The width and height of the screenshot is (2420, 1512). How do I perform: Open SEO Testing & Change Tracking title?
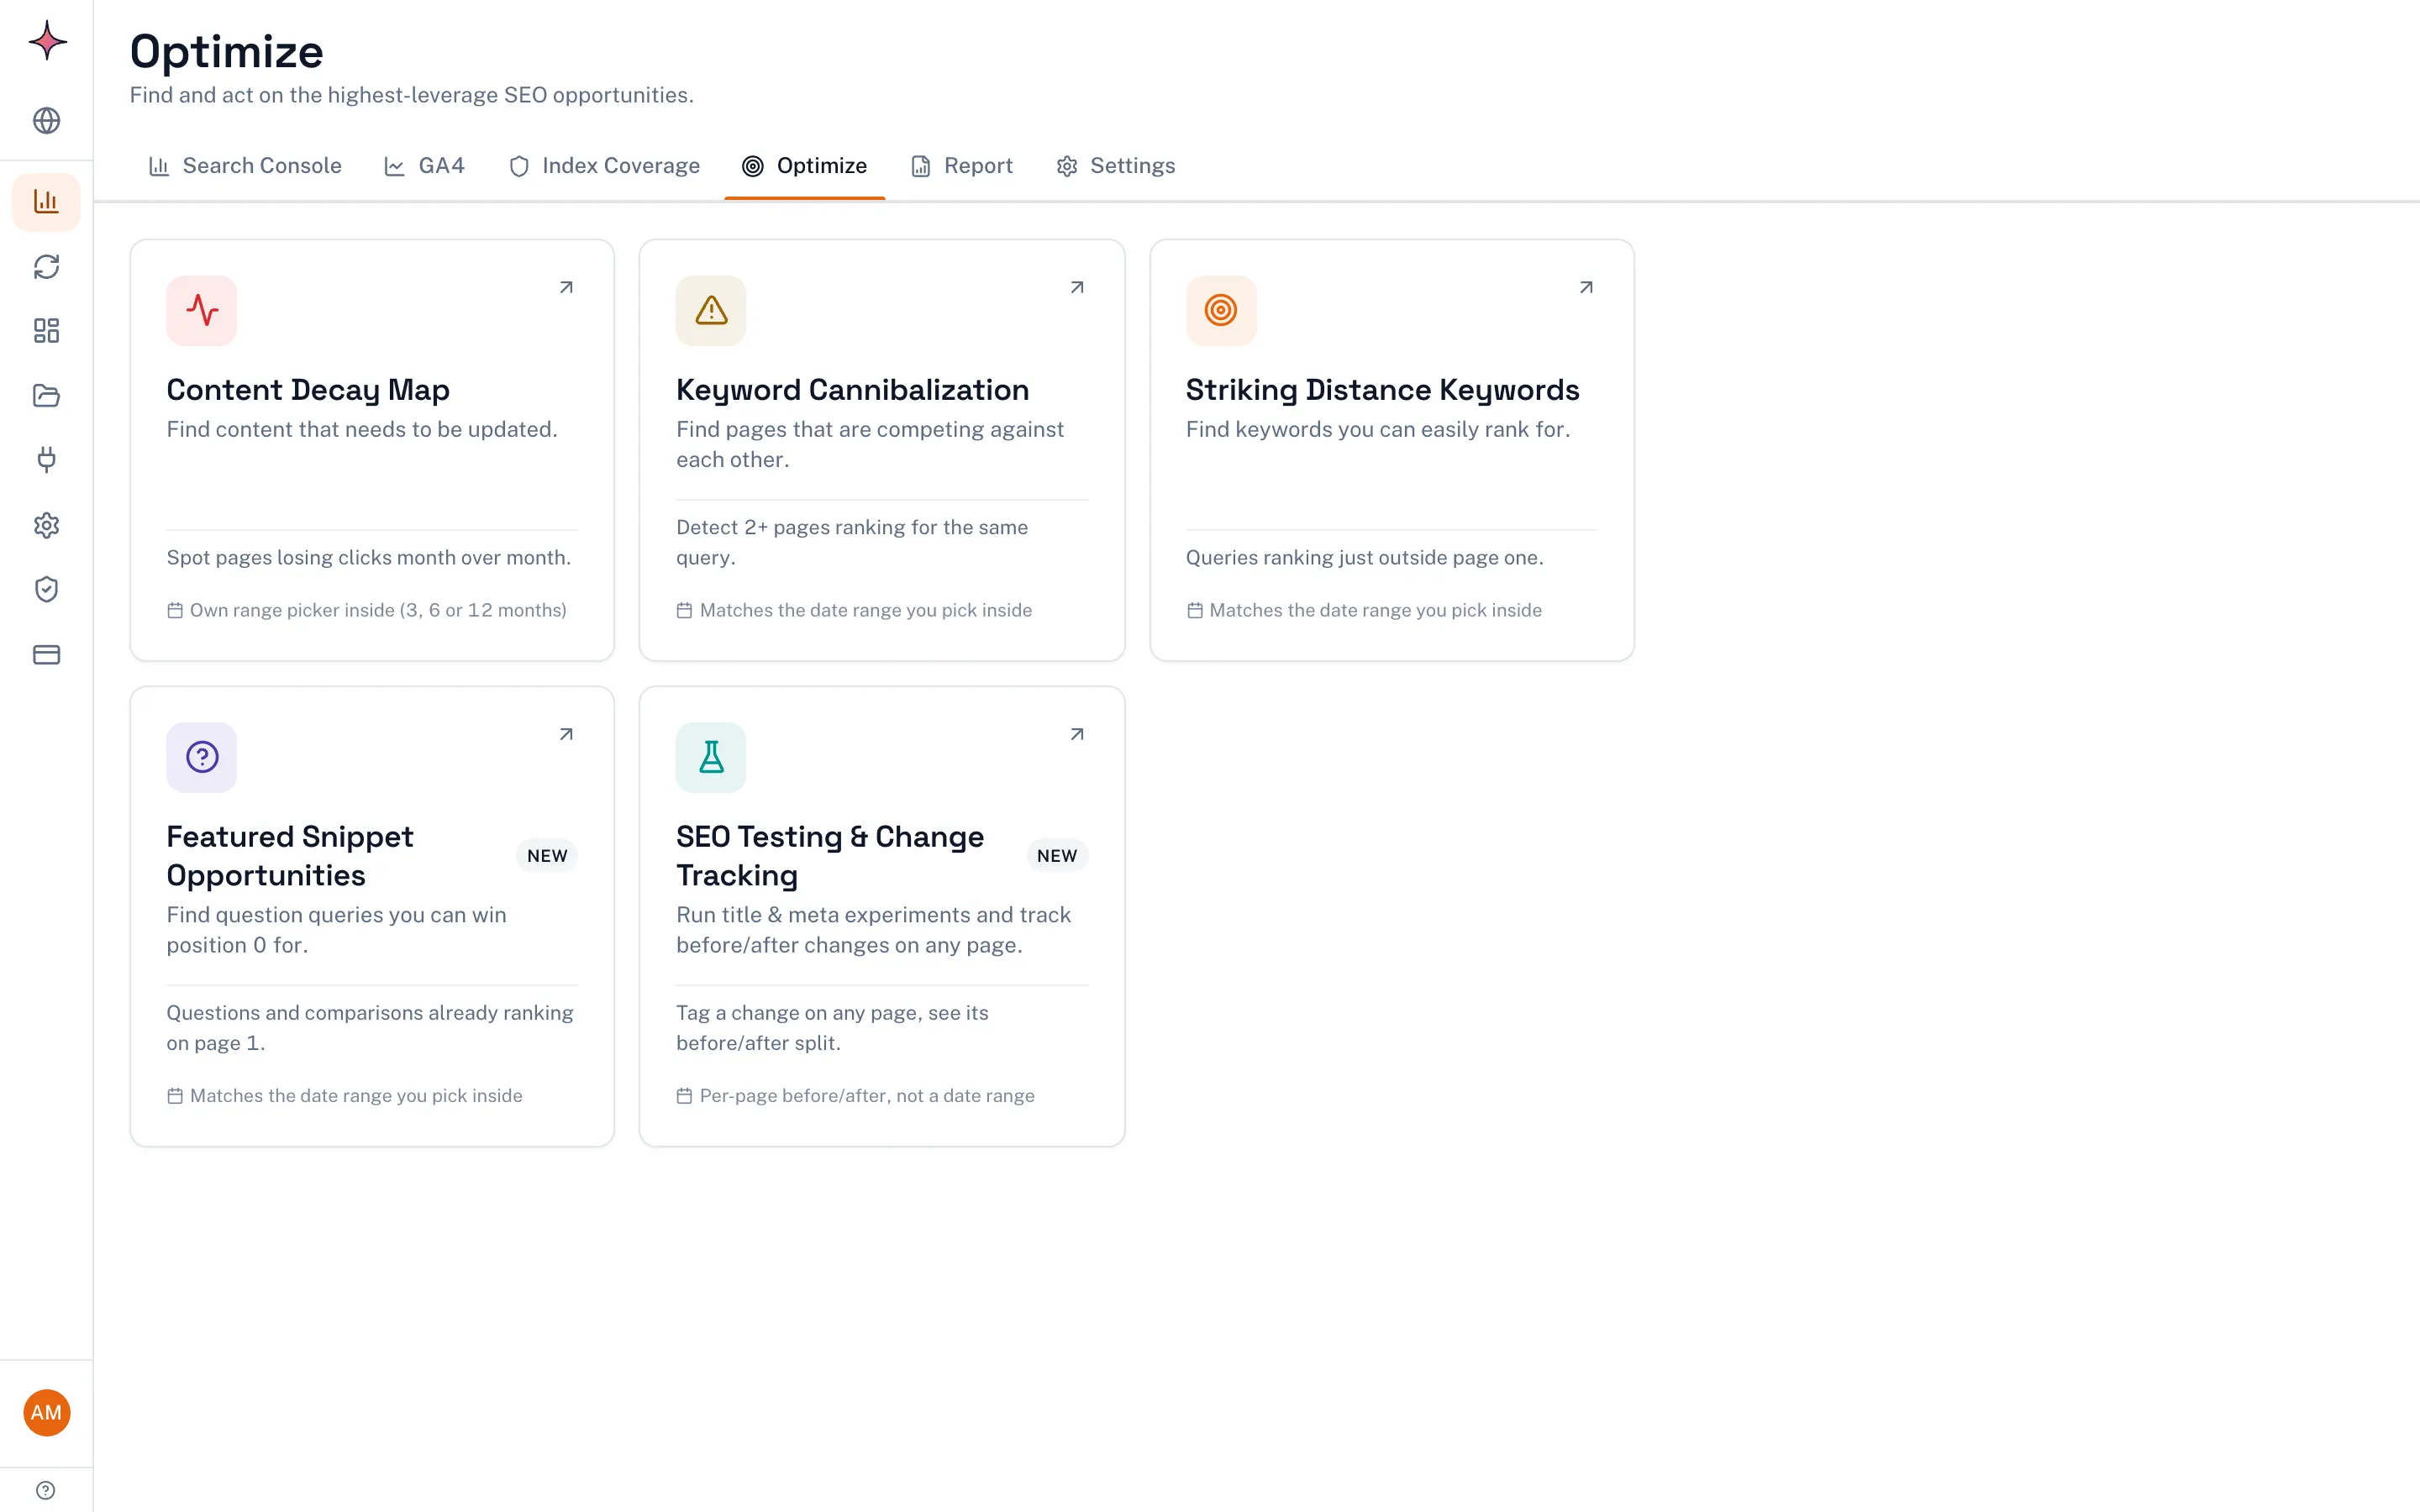tap(830, 856)
